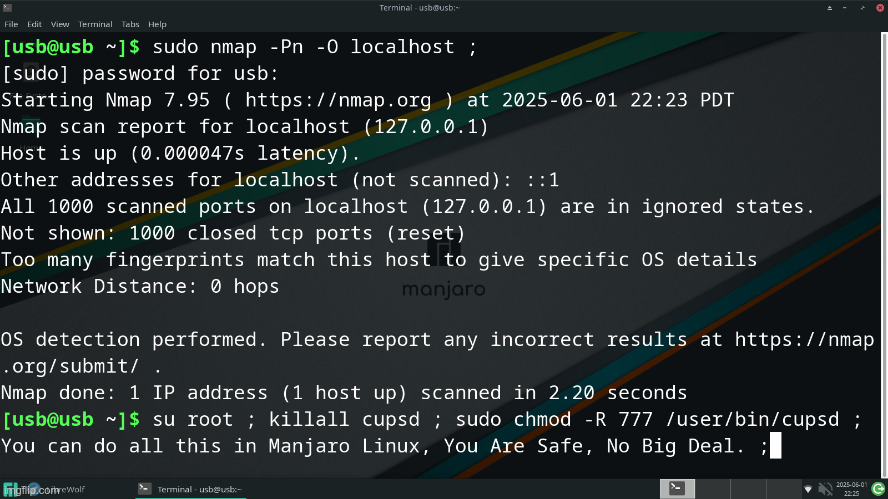Screen dimensions: 888x499
Task: Open the Help menu
Action: click(157, 24)
